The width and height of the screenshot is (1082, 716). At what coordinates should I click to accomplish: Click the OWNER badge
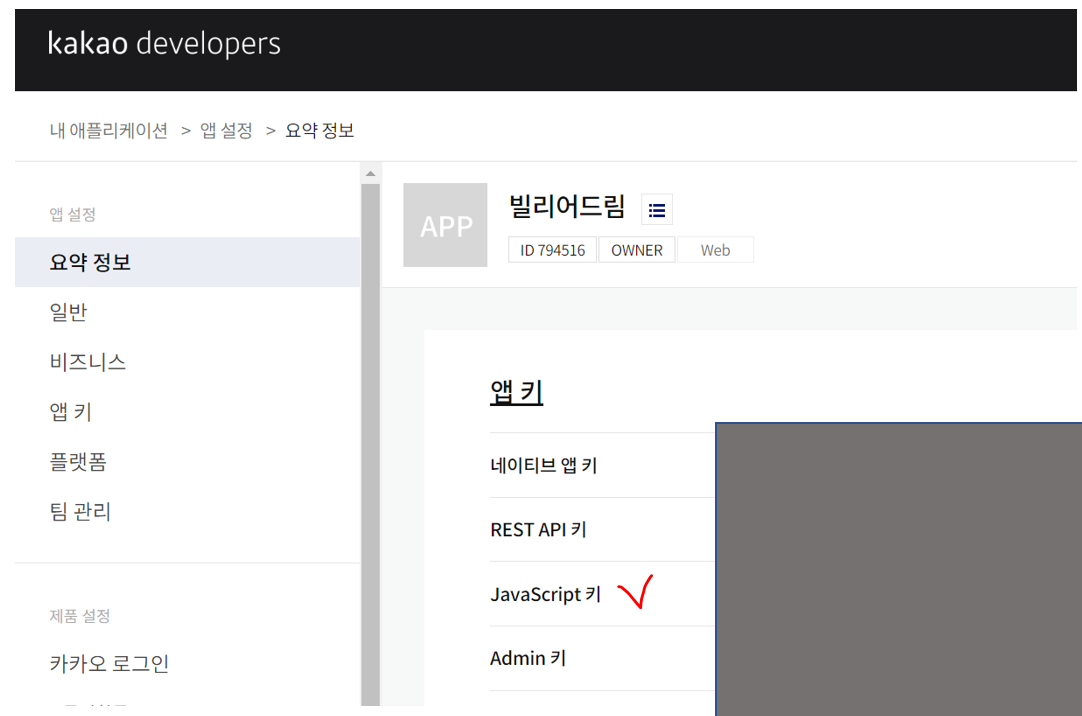637,250
